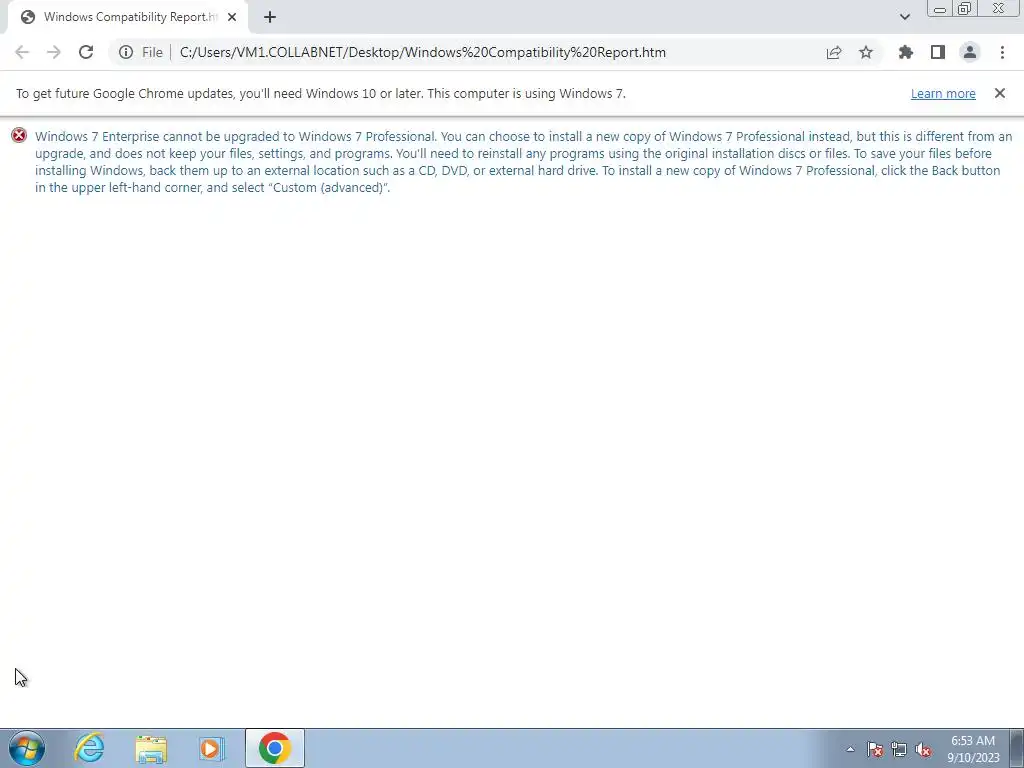This screenshot has width=1024, height=768.
Task: Bookmark this tab with the star icon
Action: point(866,52)
